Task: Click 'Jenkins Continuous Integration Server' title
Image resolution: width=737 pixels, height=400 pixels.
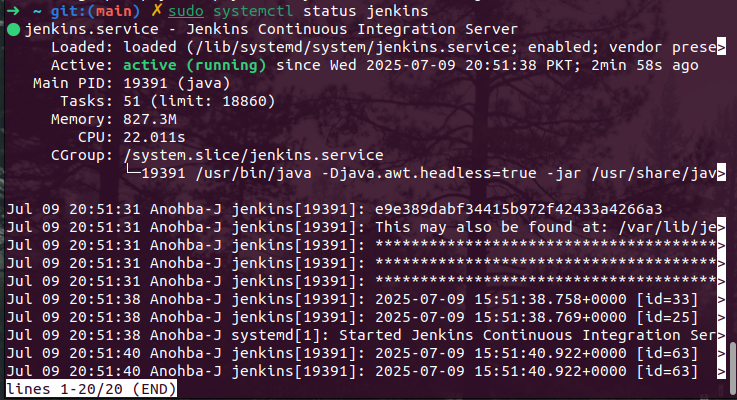Action: tap(352, 29)
